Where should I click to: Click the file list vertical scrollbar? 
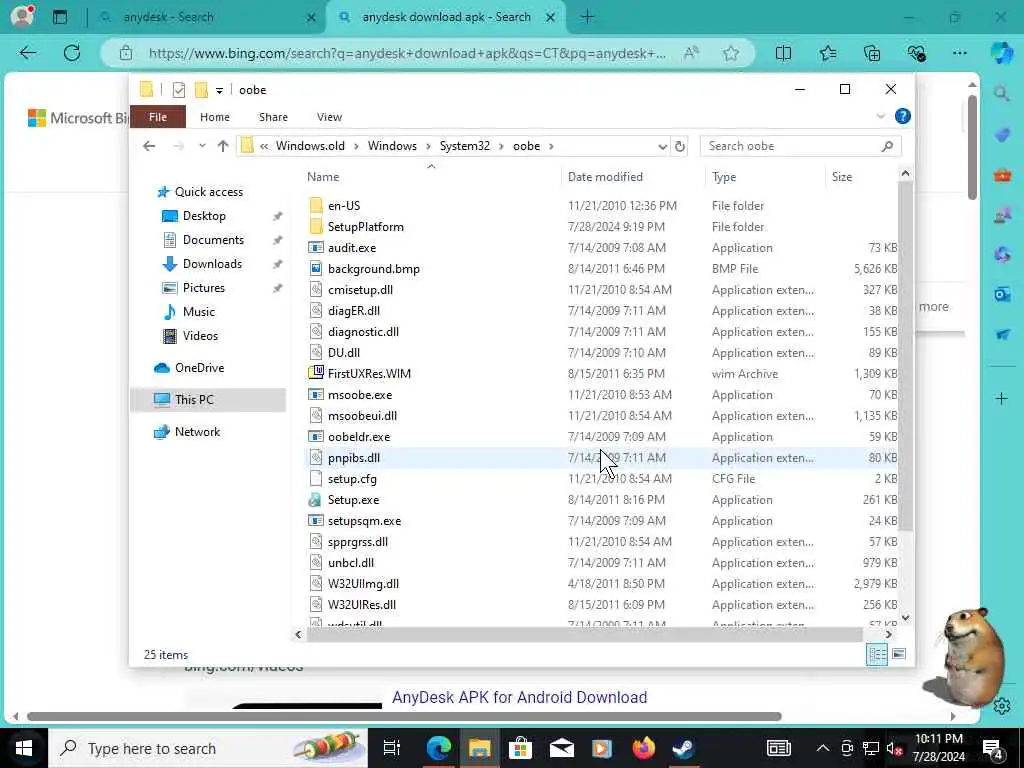tap(905, 355)
